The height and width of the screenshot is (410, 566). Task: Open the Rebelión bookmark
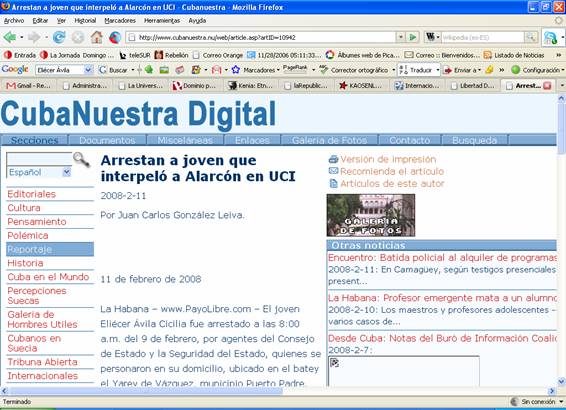point(171,55)
